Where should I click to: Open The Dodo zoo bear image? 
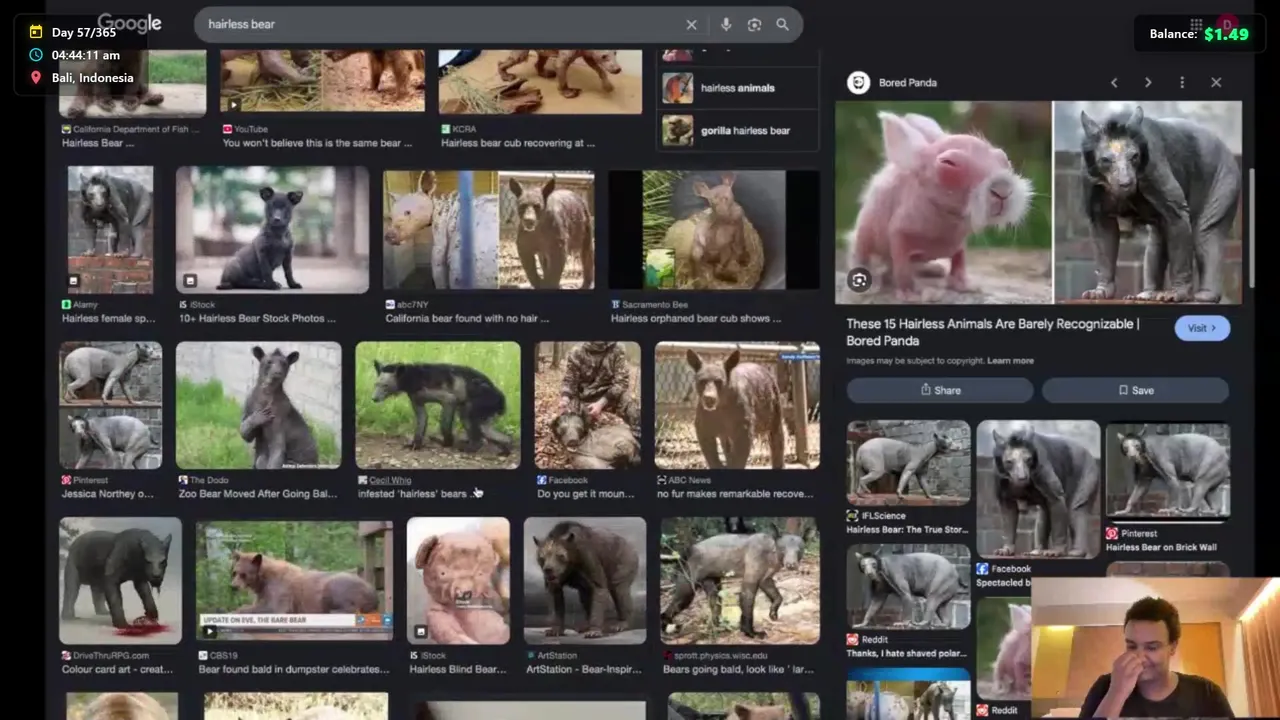click(x=258, y=405)
